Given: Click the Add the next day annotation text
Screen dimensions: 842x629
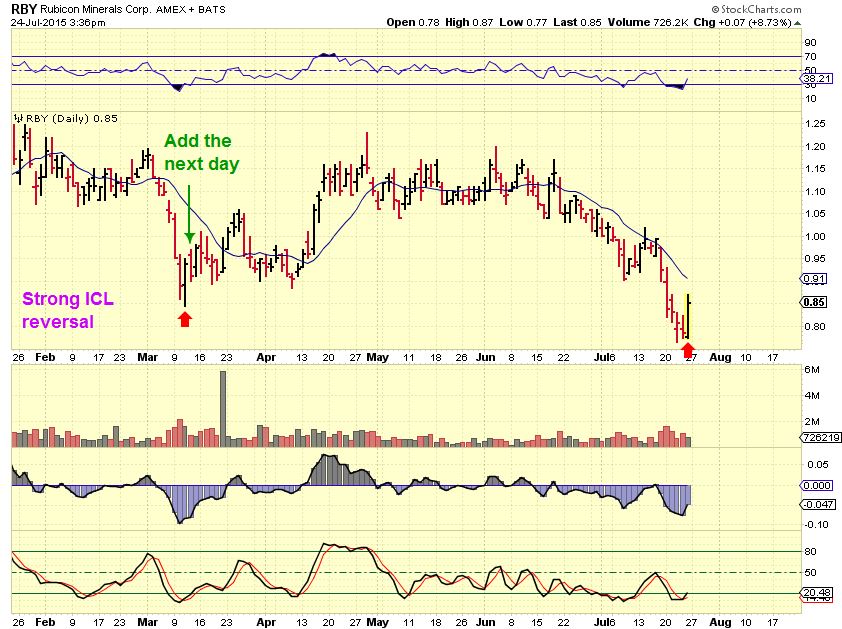Looking at the screenshot, I should [201, 152].
